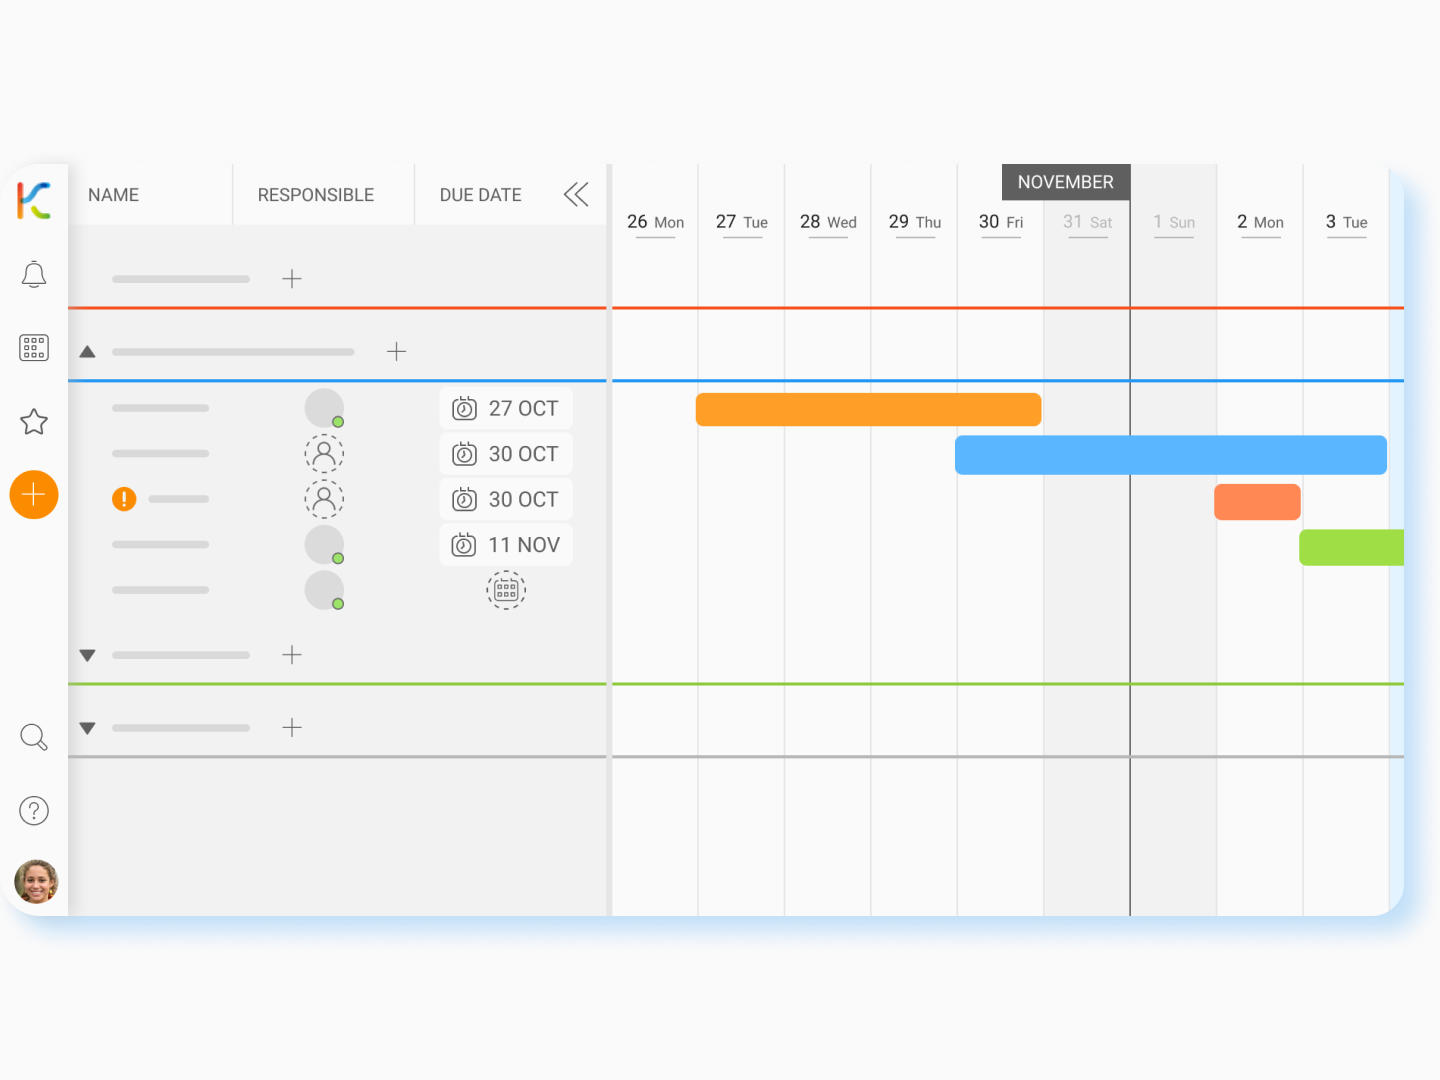Screen dimensions: 1440x1080
Task: Click the orange warning alert icon
Action: point(124,499)
